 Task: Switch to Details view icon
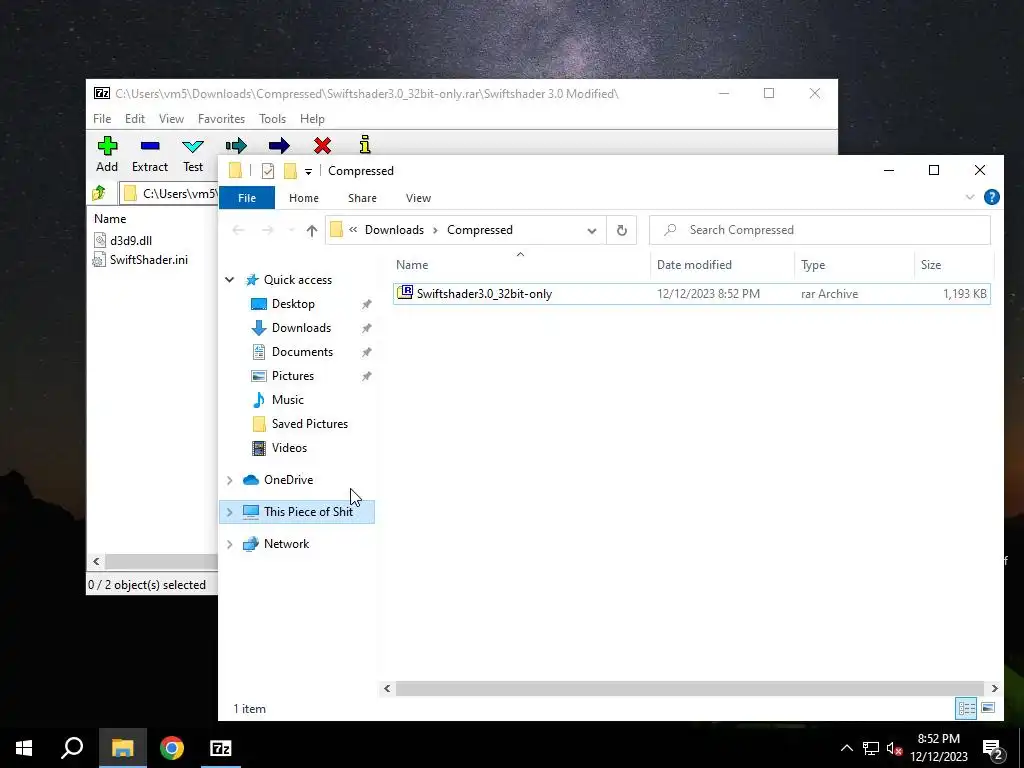tap(966, 708)
